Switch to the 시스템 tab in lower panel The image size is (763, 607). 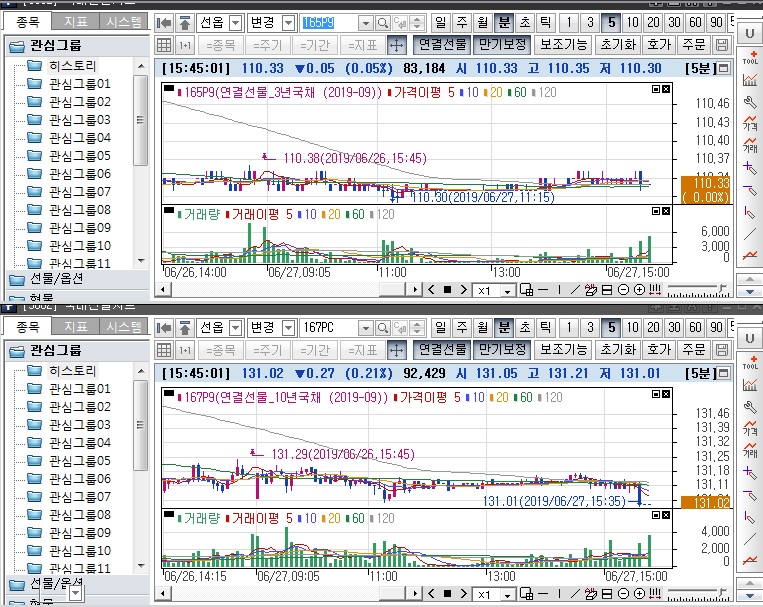[x=123, y=327]
